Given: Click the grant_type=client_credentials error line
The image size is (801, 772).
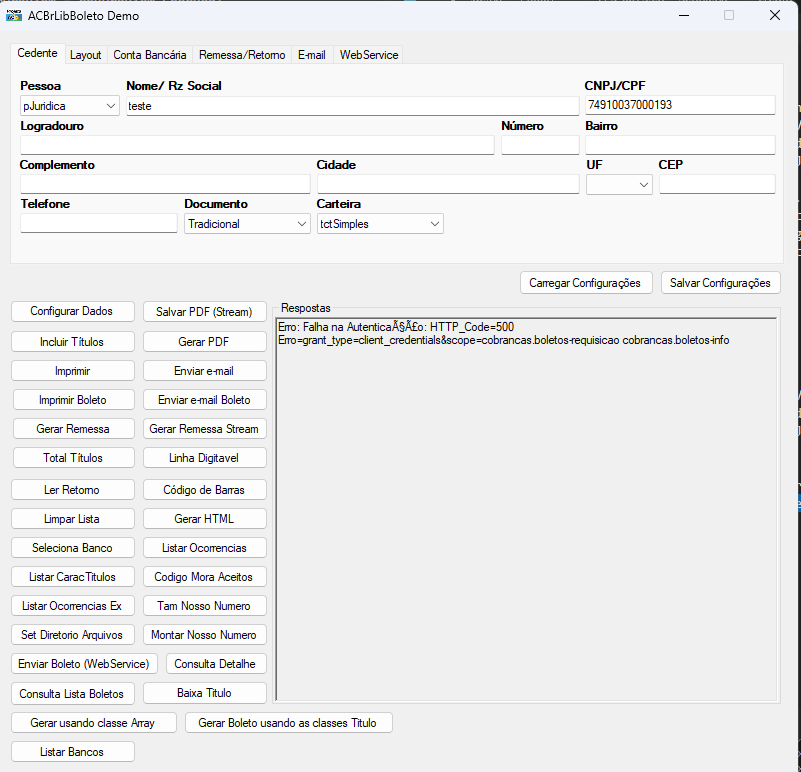Looking at the screenshot, I should pos(504,340).
